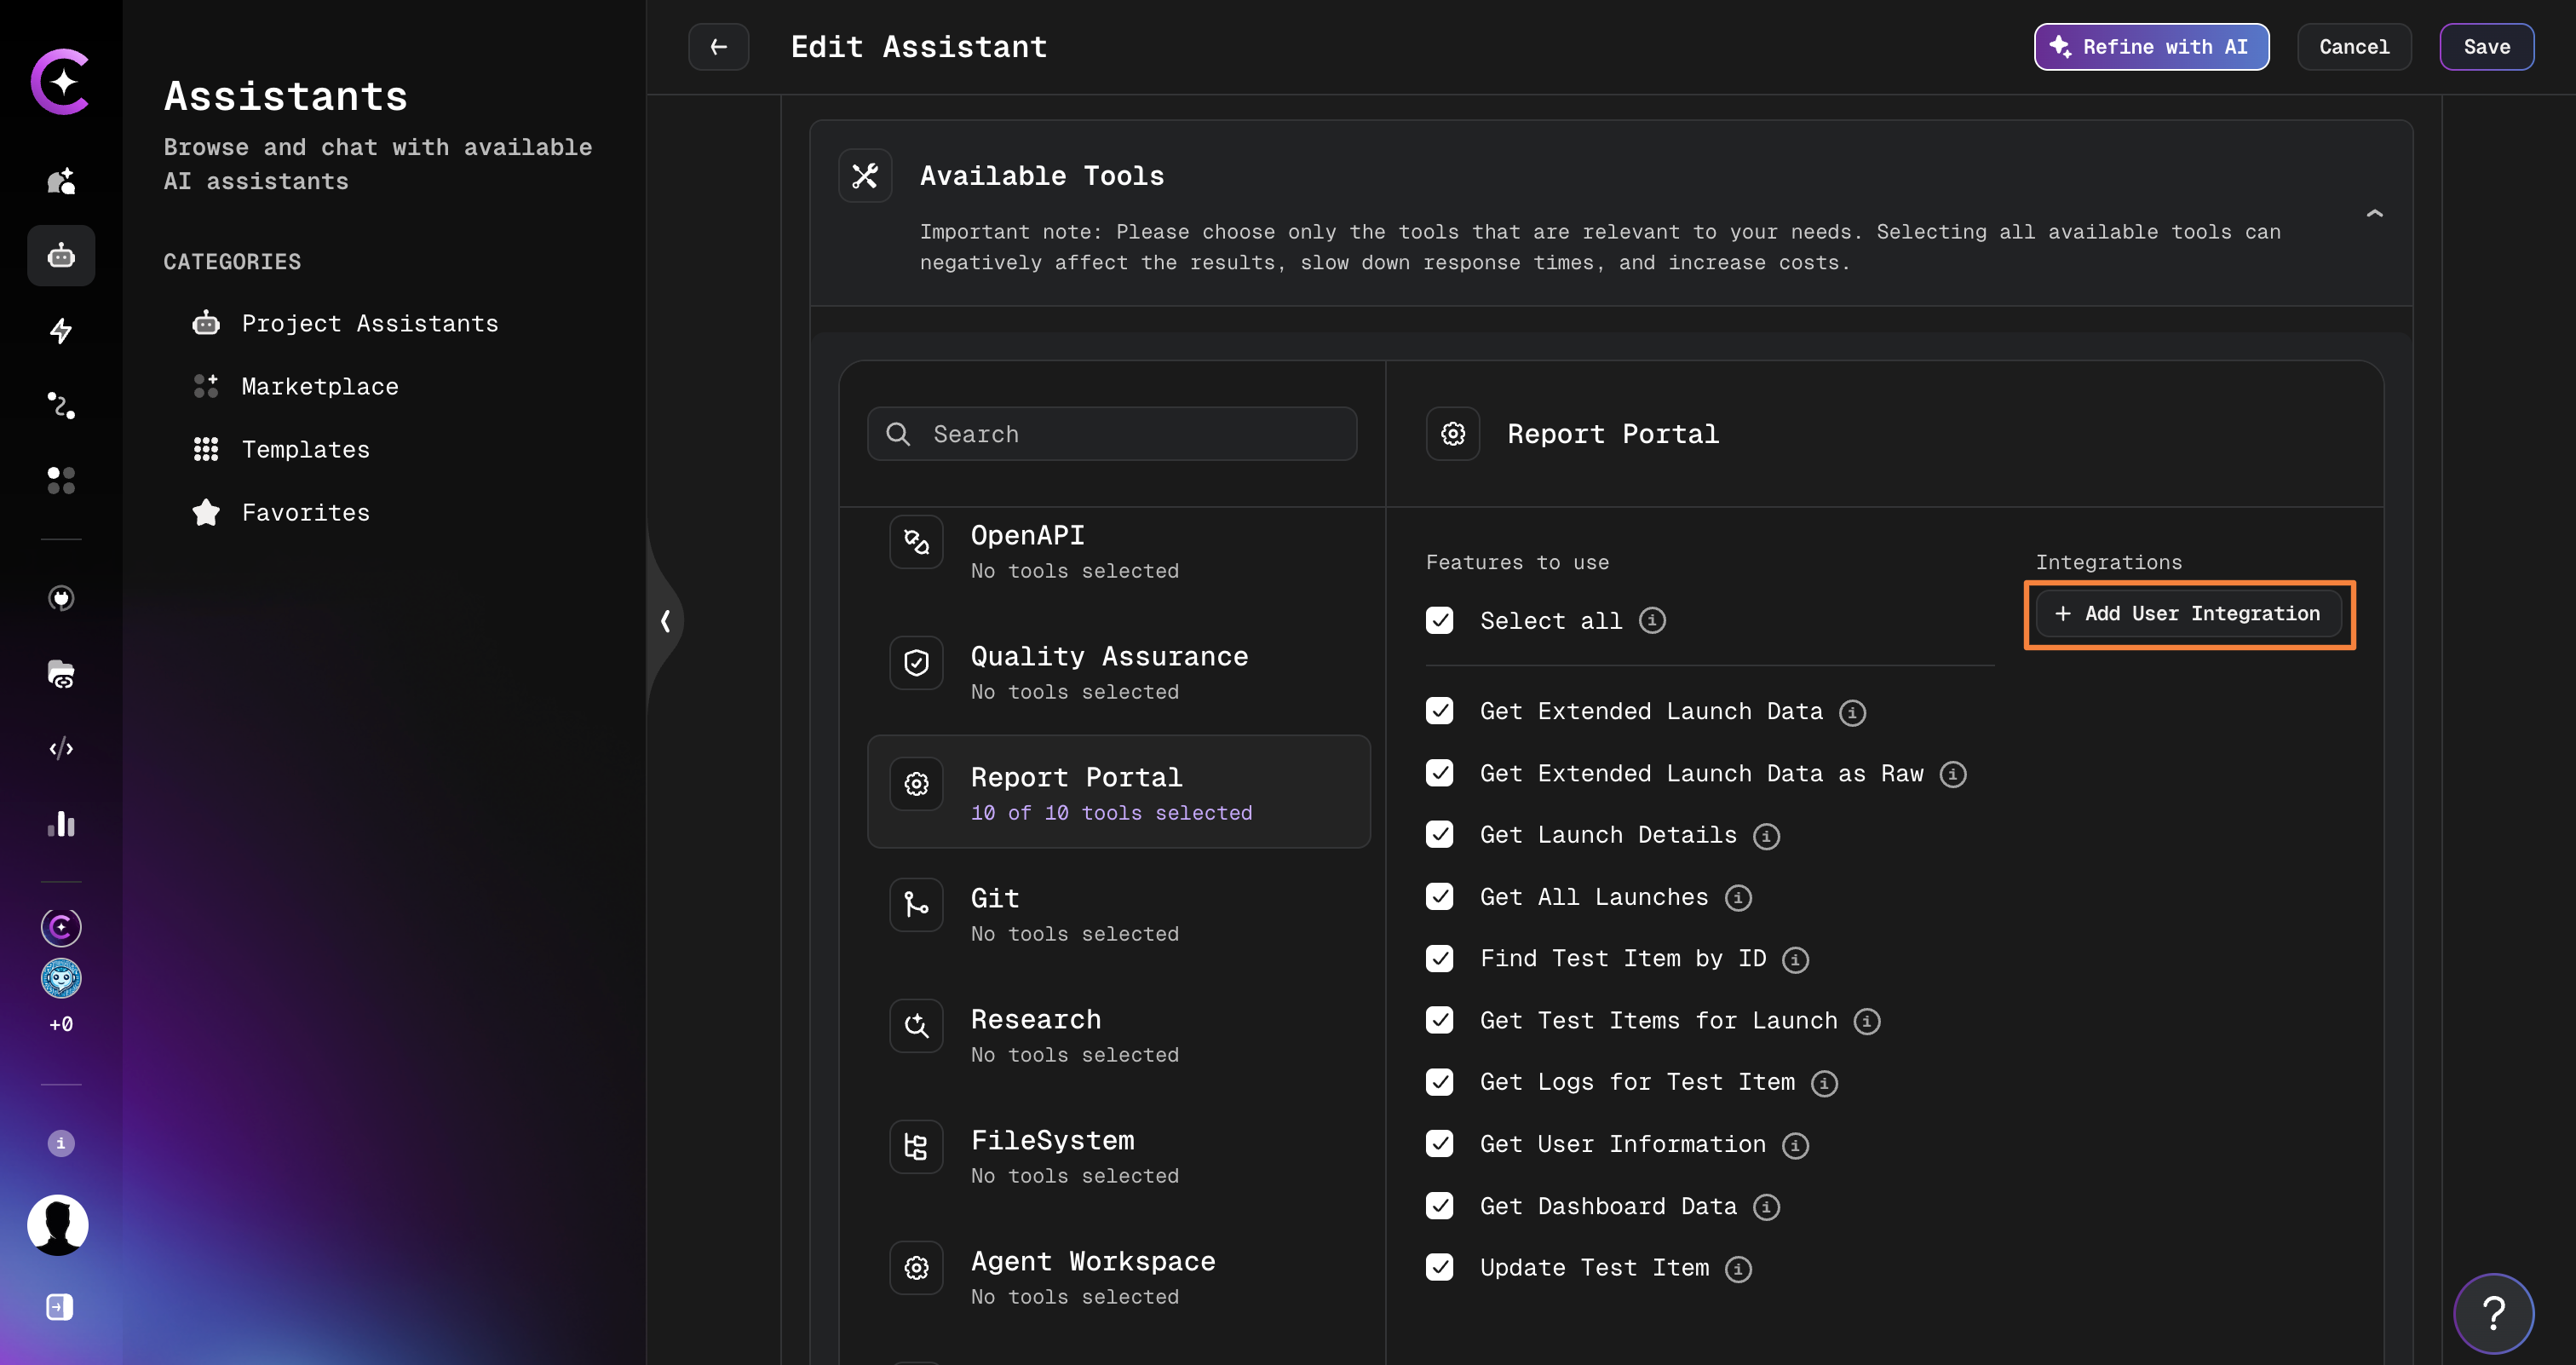Click info icon for Get Logs for Test Item
Image resolution: width=2576 pixels, height=1365 pixels.
[x=1824, y=1083]
